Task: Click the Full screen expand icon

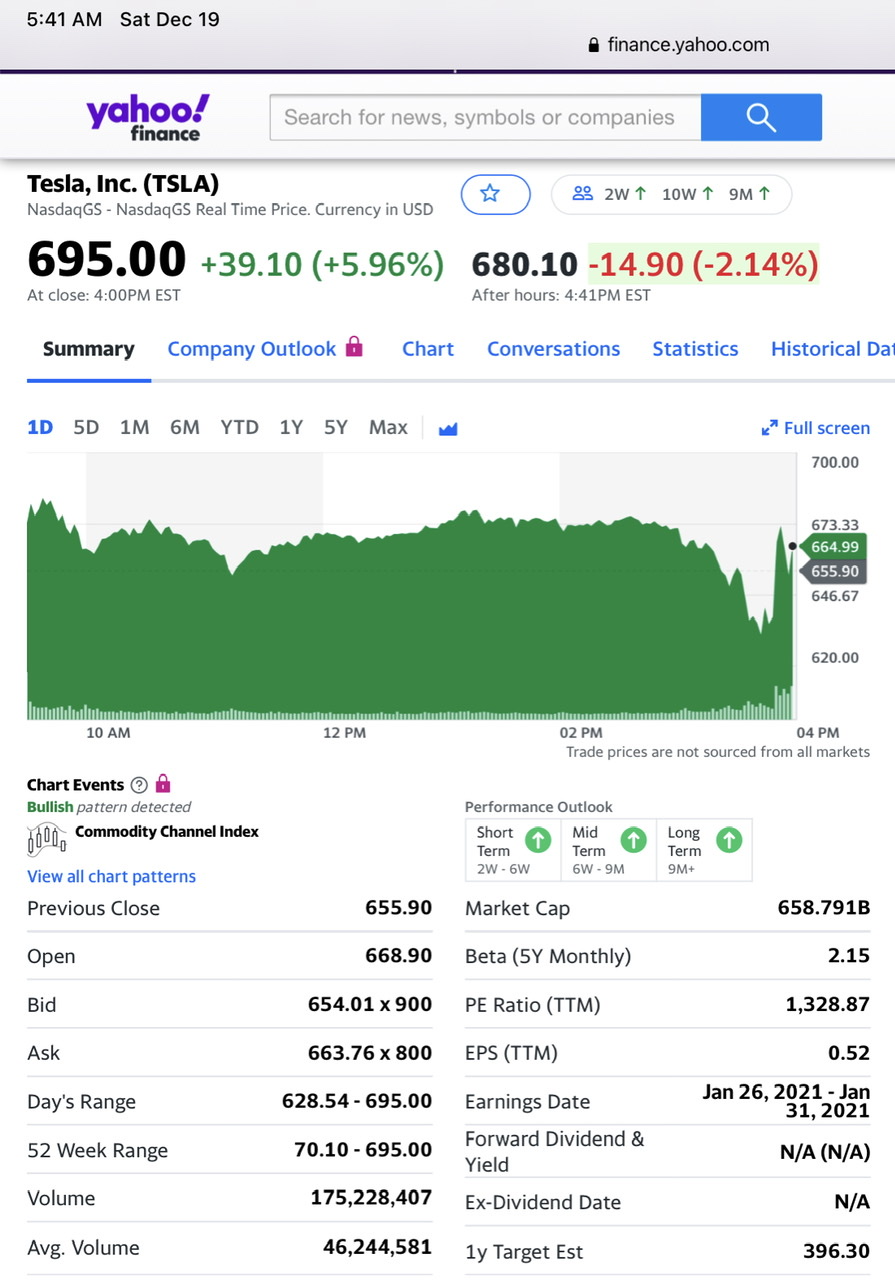Action: [x=769, y=428]
